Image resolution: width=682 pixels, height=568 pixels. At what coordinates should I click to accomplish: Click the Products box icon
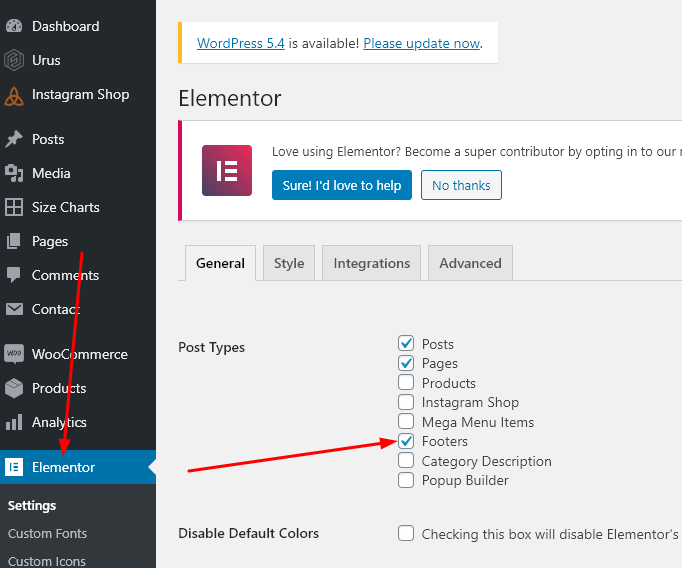[14, 388]
